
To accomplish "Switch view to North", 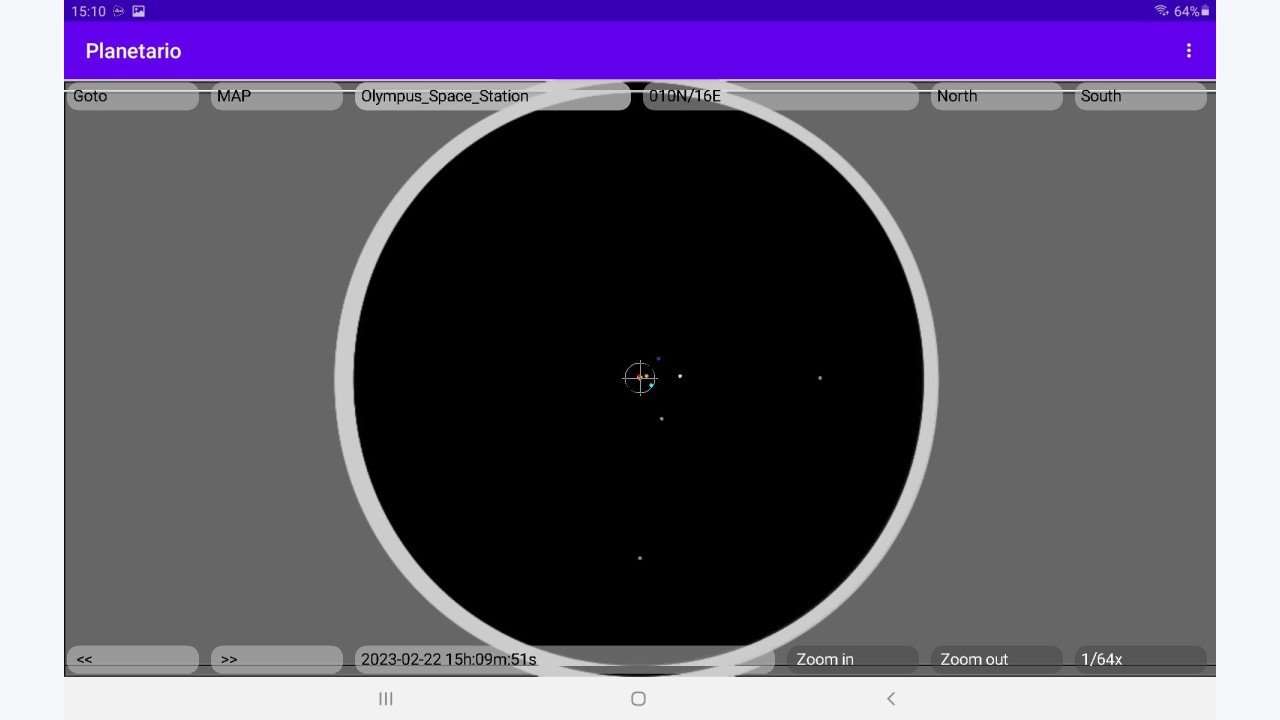I will (x=997, y=96).
